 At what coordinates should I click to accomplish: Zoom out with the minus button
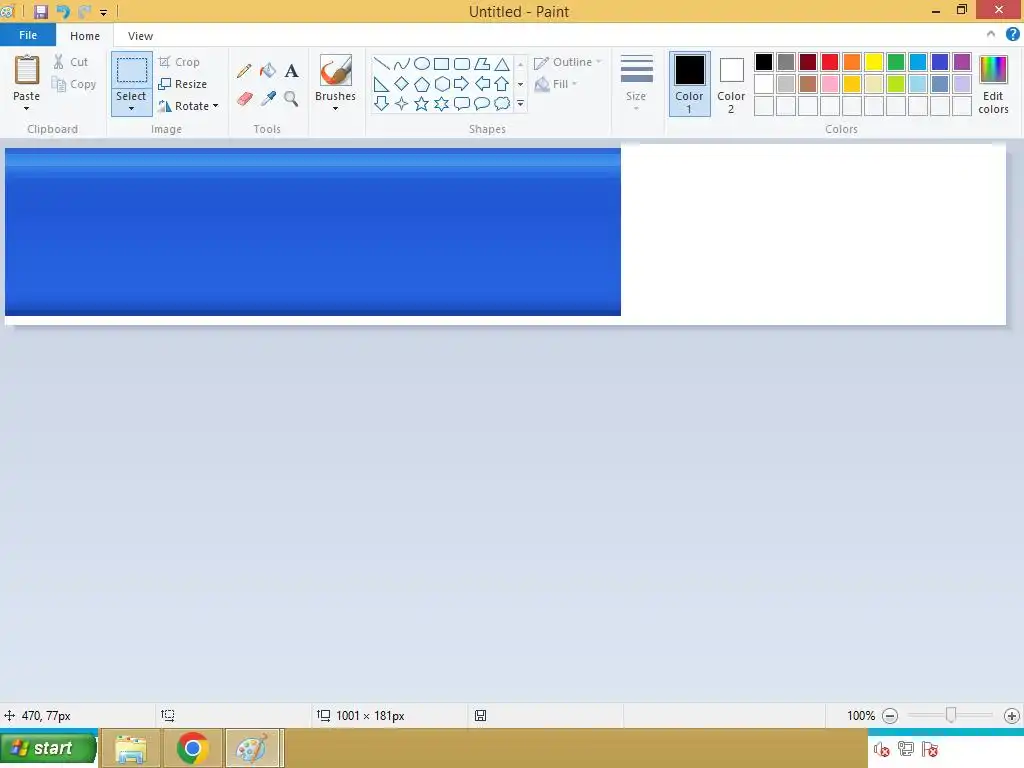(889, 716)
